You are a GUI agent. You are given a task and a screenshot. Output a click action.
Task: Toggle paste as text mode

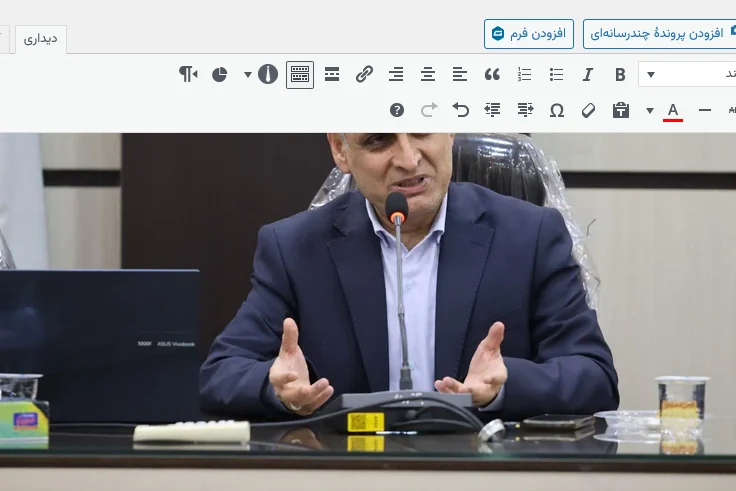621,110
